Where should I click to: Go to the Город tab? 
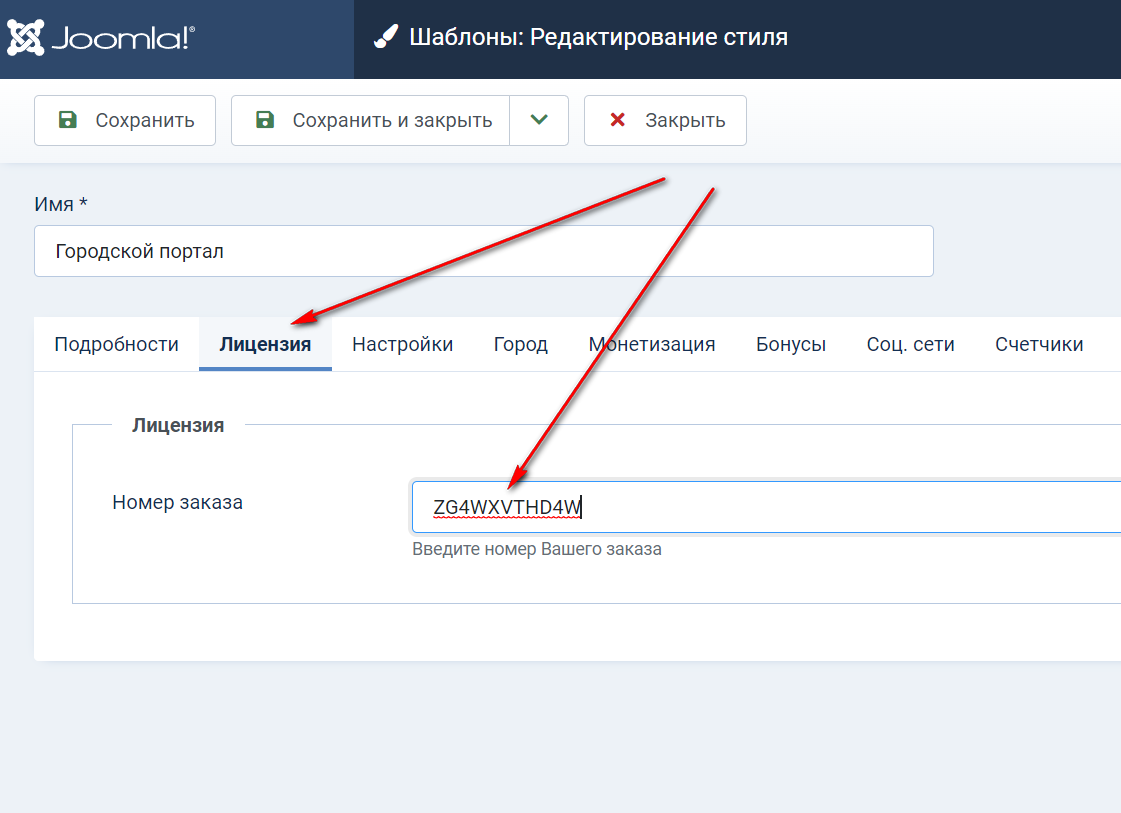520,344
